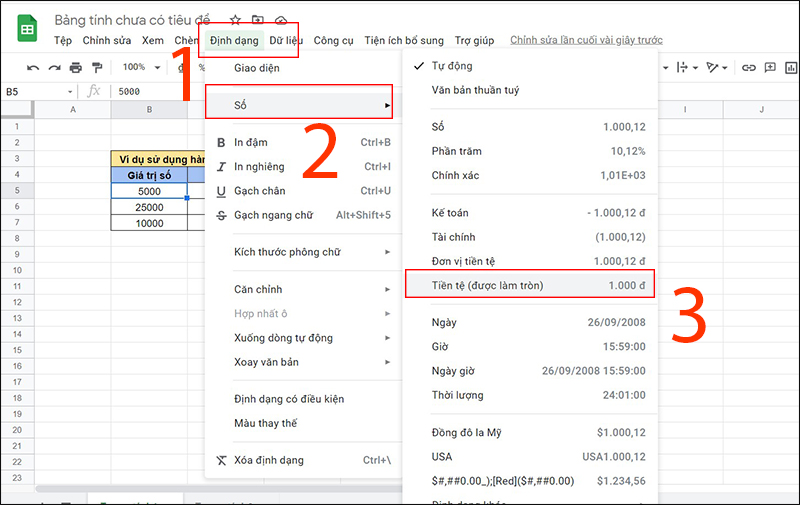800x505 pixels.
Task: Click the spreadsheet title field
Action: (132, 20)
